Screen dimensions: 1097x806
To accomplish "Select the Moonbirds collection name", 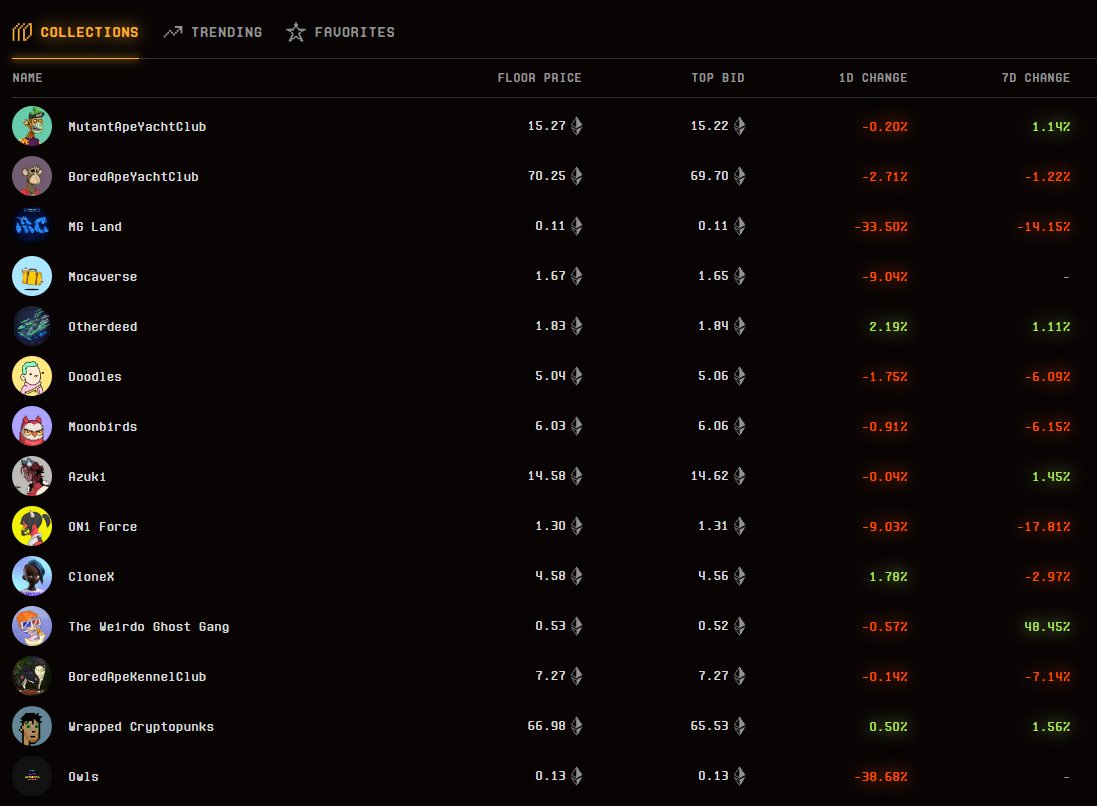I will (102, 427).
